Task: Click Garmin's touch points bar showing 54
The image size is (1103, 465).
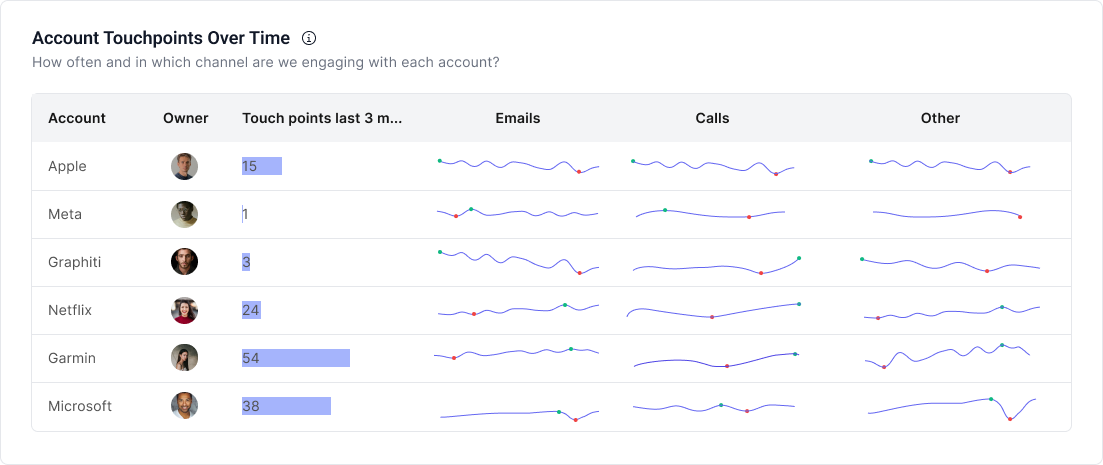Action: click(296, 358)
